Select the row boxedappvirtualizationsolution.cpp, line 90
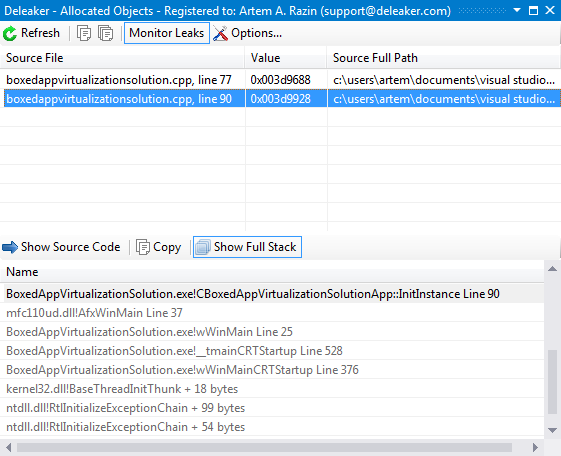The height and width of the screenshot is (456, 561). [280, 99]
